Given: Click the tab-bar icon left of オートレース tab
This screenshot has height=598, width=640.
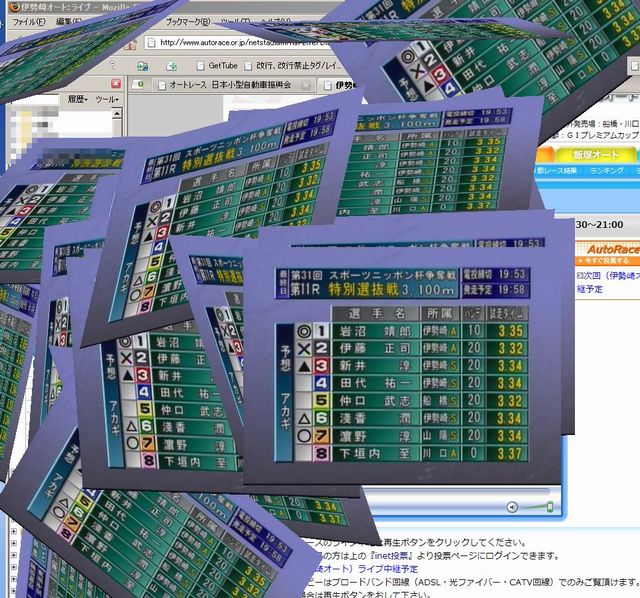Looking at the screenshot, I should click(138, 84).
